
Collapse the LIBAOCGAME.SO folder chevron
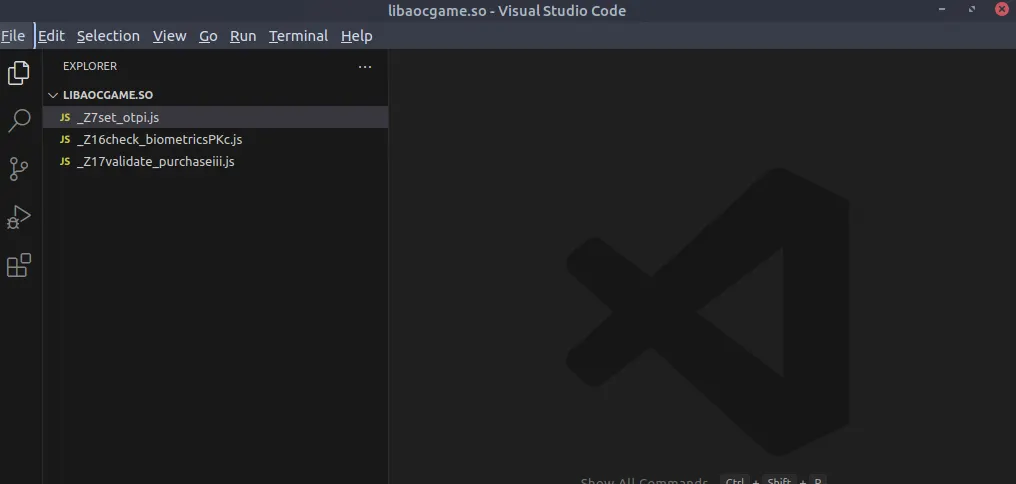53,95
